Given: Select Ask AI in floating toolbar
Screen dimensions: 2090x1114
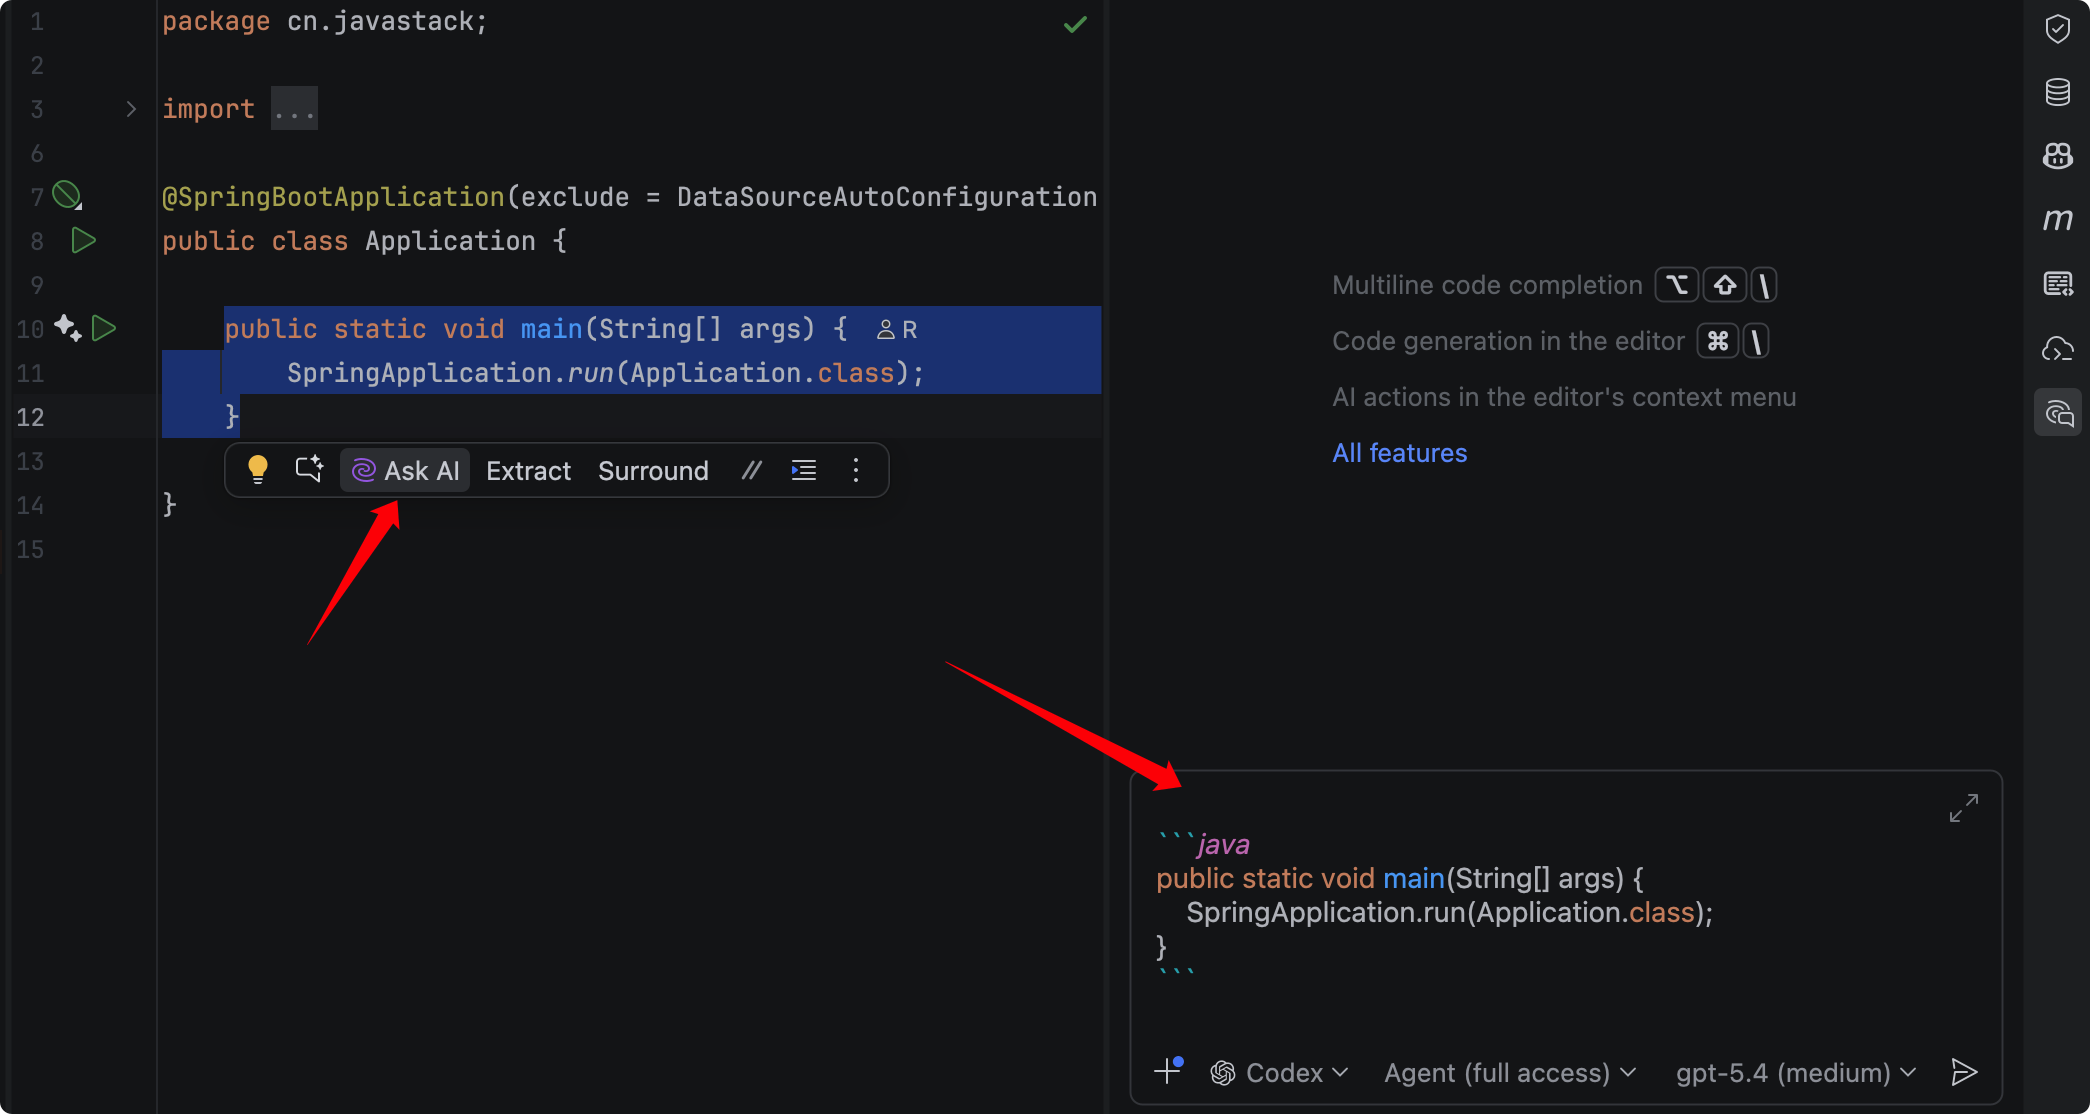Looking at the screenshot, I should [x=406, y=470].
